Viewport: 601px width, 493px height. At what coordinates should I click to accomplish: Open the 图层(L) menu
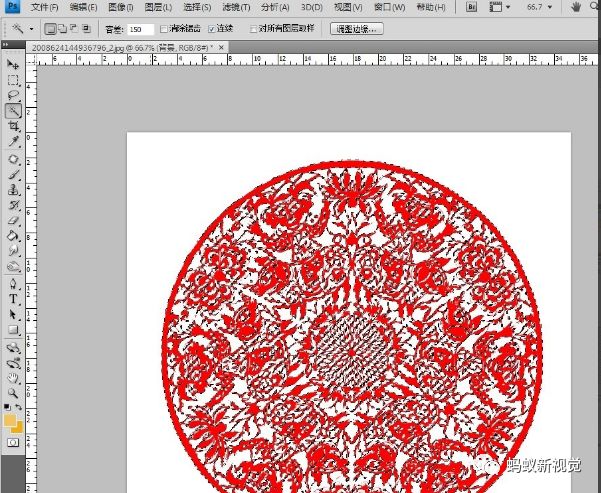(x=158, y=7)
